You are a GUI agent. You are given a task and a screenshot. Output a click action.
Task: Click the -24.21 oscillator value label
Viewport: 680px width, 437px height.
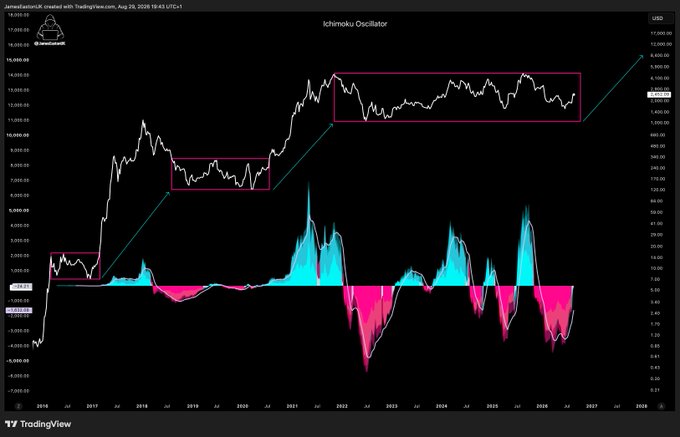click(20, 287)
